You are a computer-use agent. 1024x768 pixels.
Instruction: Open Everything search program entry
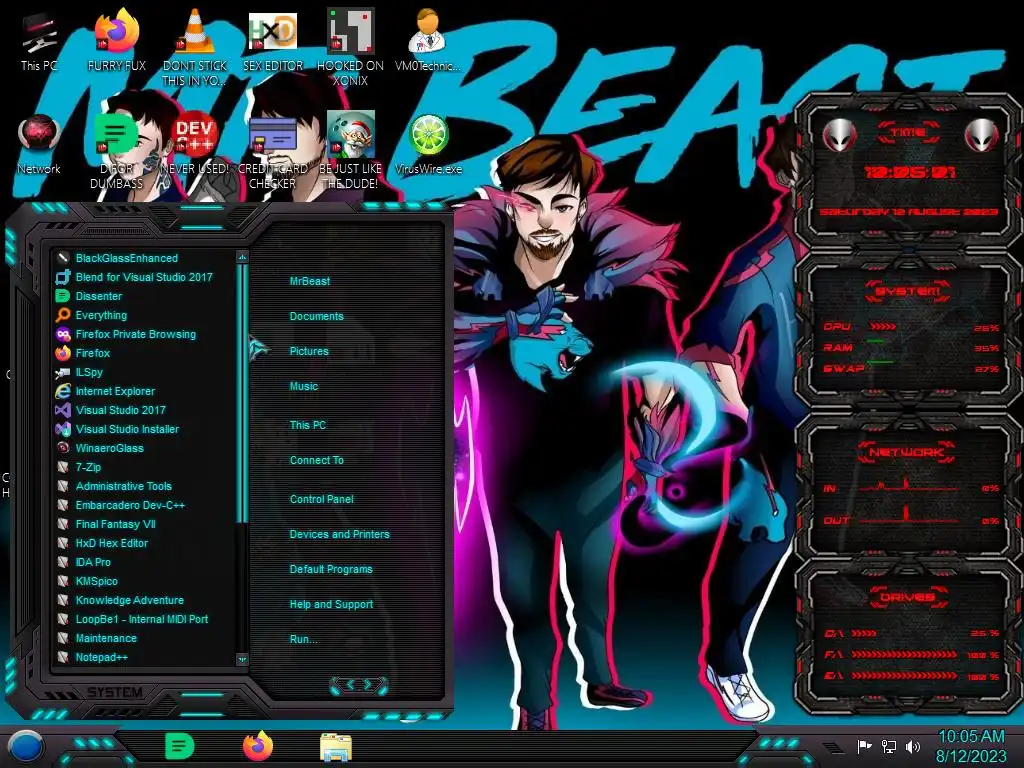[101, 315]
